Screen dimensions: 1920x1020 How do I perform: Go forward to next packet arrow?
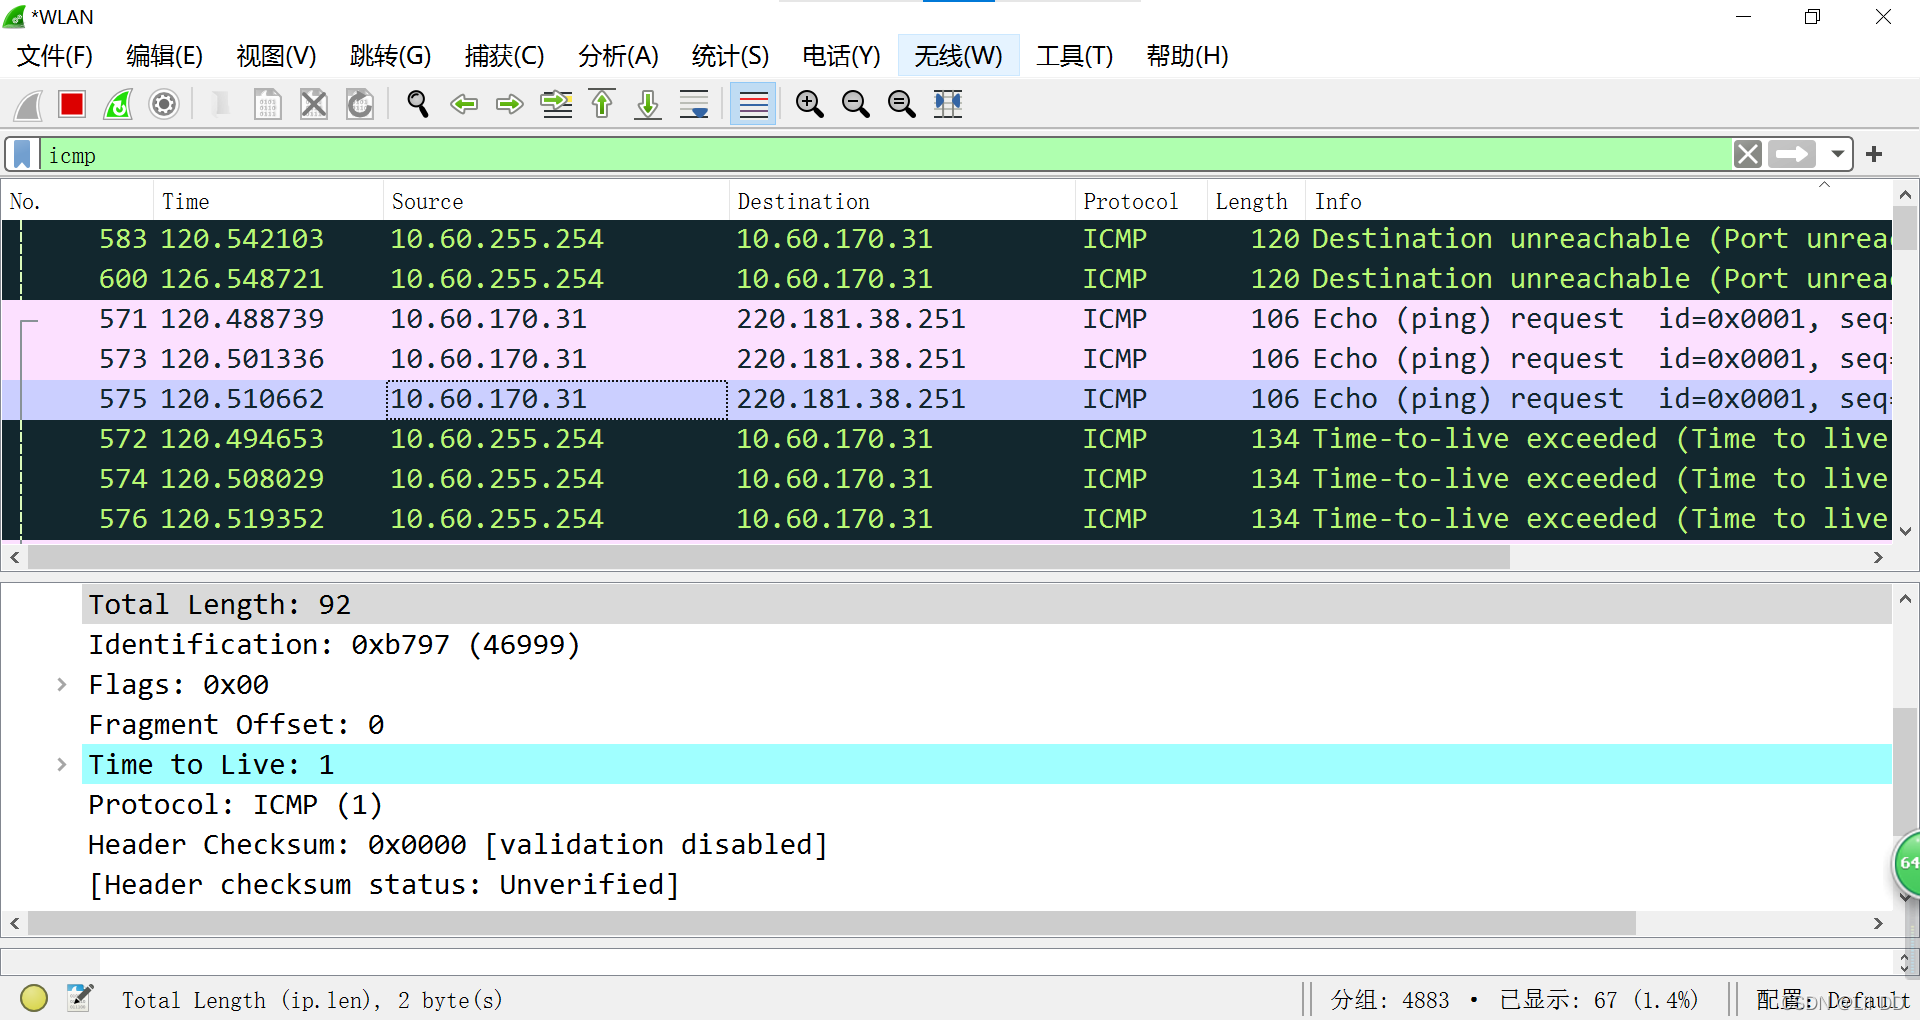pyautogui.click(x=510, y=104)
